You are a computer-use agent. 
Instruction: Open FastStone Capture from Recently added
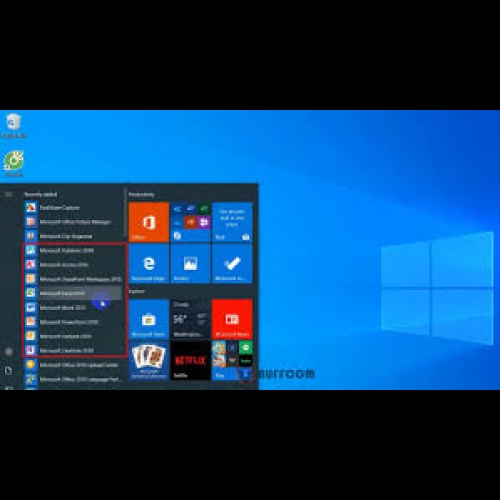73,208
